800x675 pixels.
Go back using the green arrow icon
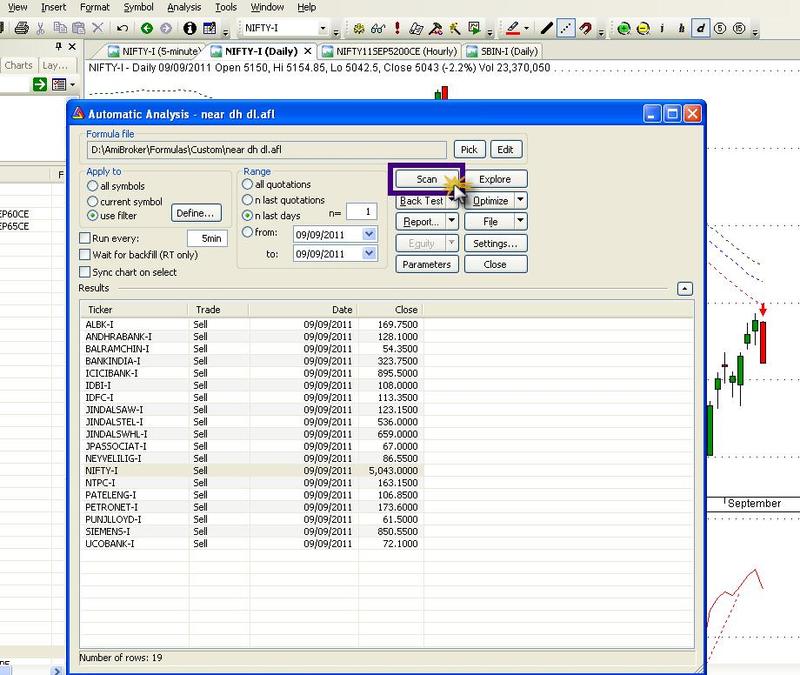pyautogui.click(x=147, y=28)
